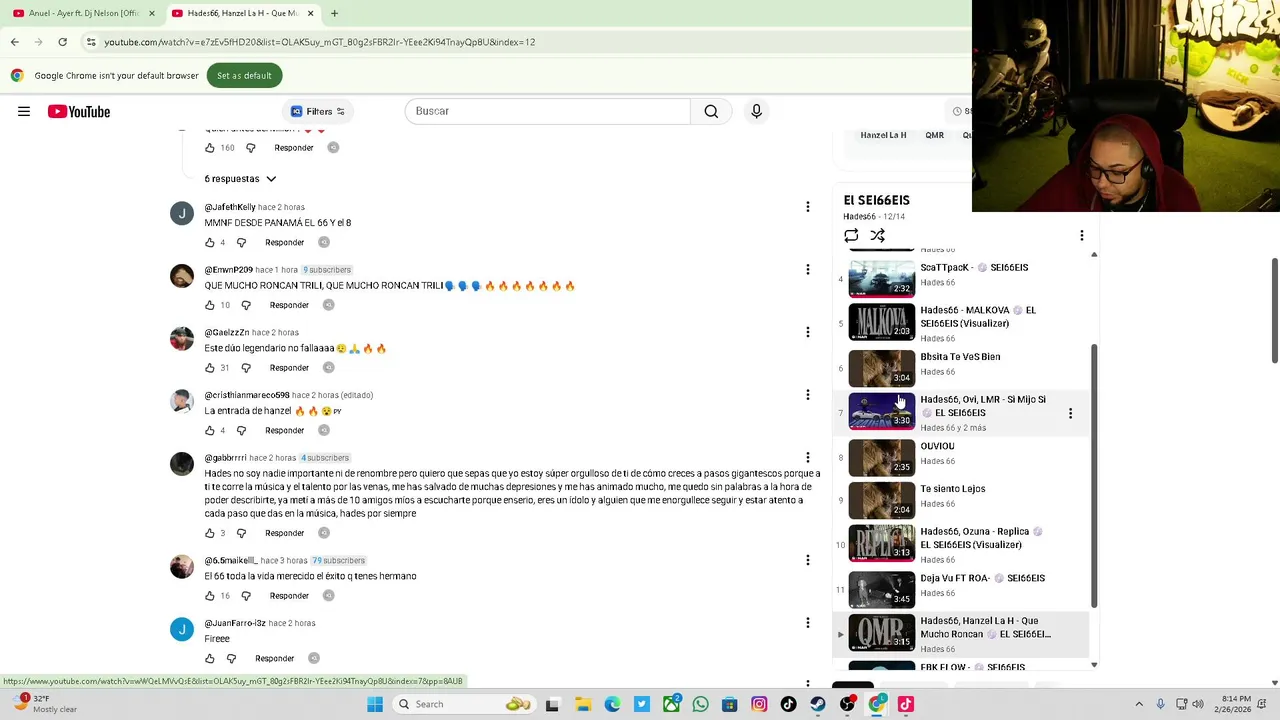Screen dimensions: 1280x720
Task: Open WhatsApp from the taskbar
Action: click(x=700, y=704)
